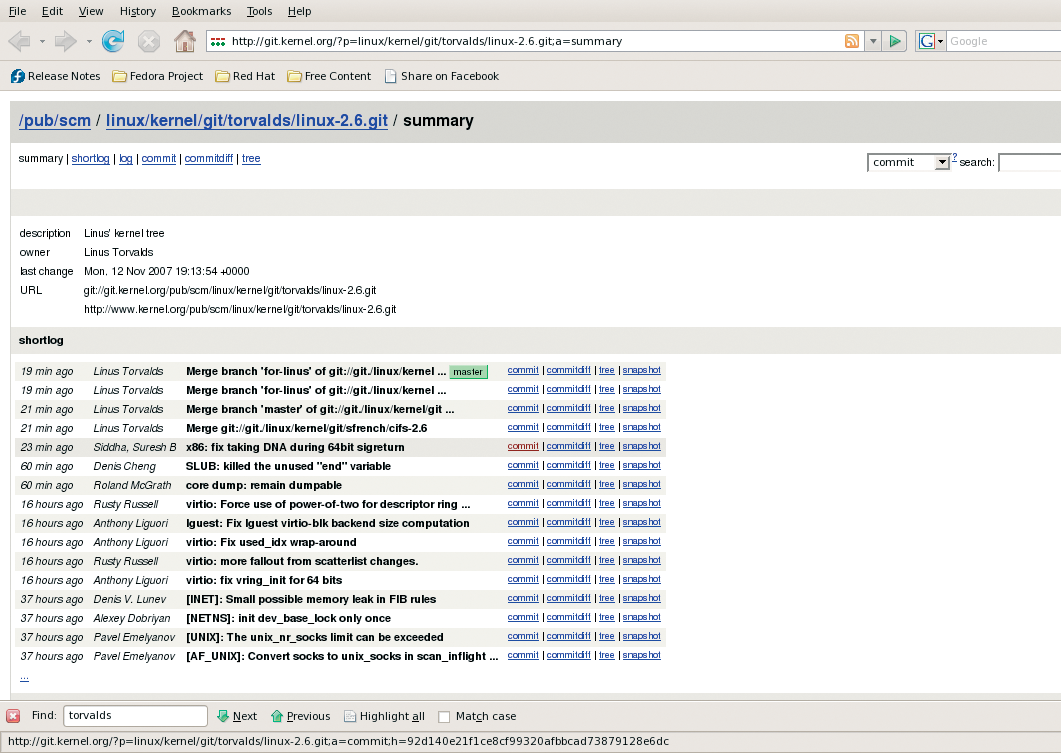Viewport: 1061px width, 753px height.
Task: Click the Stop loading icon
Action: click(x=148, y=41)
